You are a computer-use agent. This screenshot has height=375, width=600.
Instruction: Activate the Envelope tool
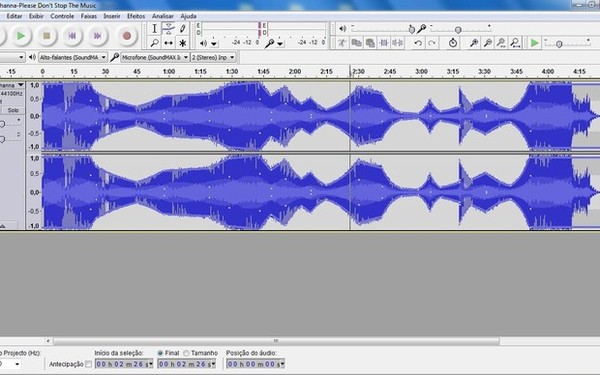tap(168, 29)
